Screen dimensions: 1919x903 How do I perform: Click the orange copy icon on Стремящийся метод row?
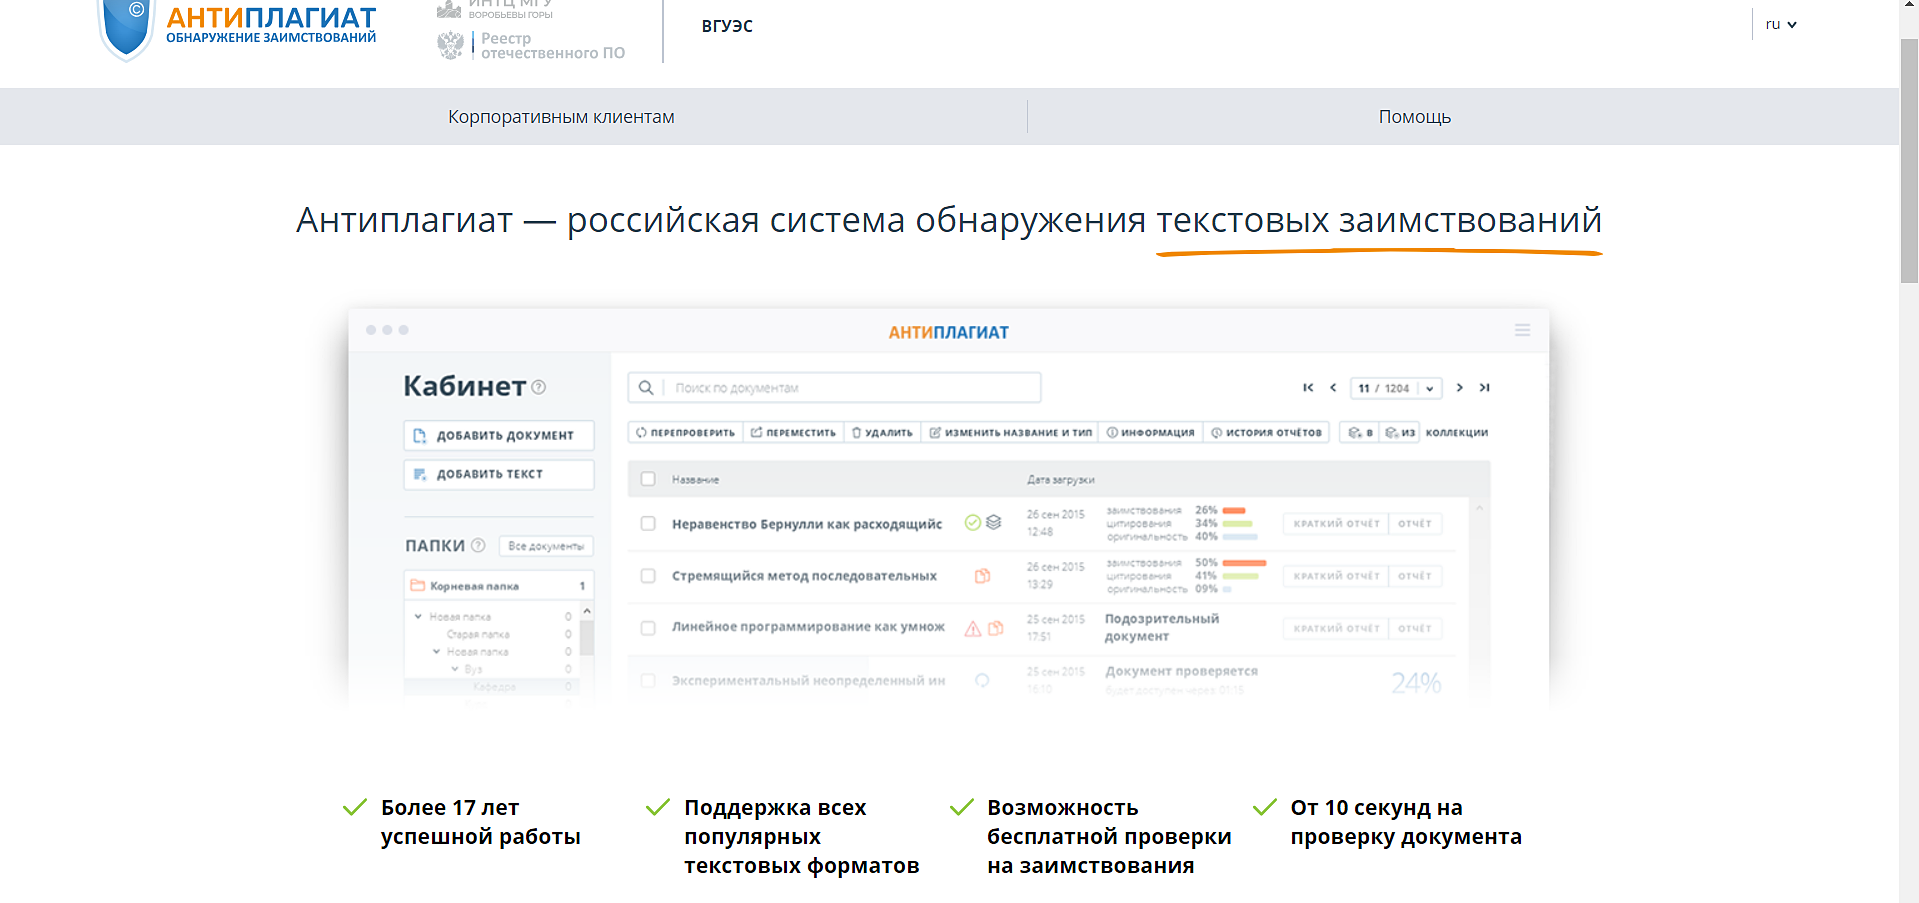(x=982, y=576)
